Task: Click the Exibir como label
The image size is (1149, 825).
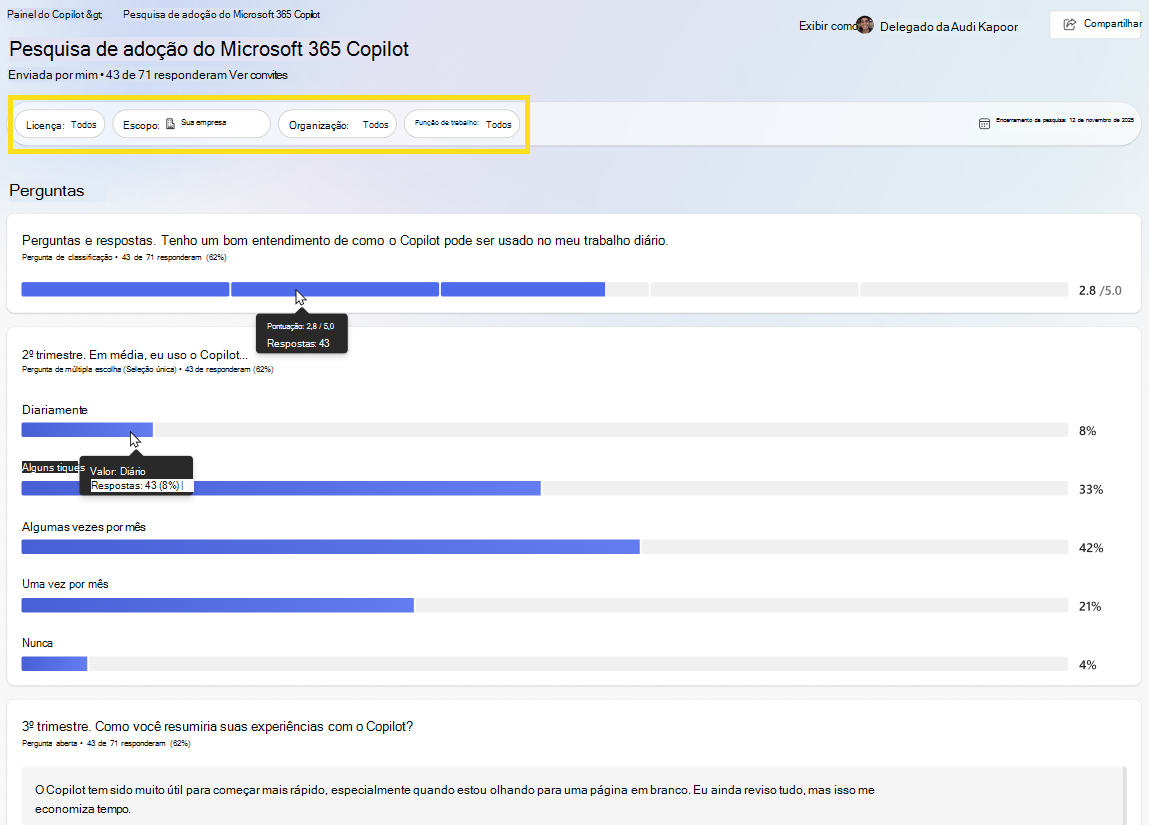Action: point(827,26)
